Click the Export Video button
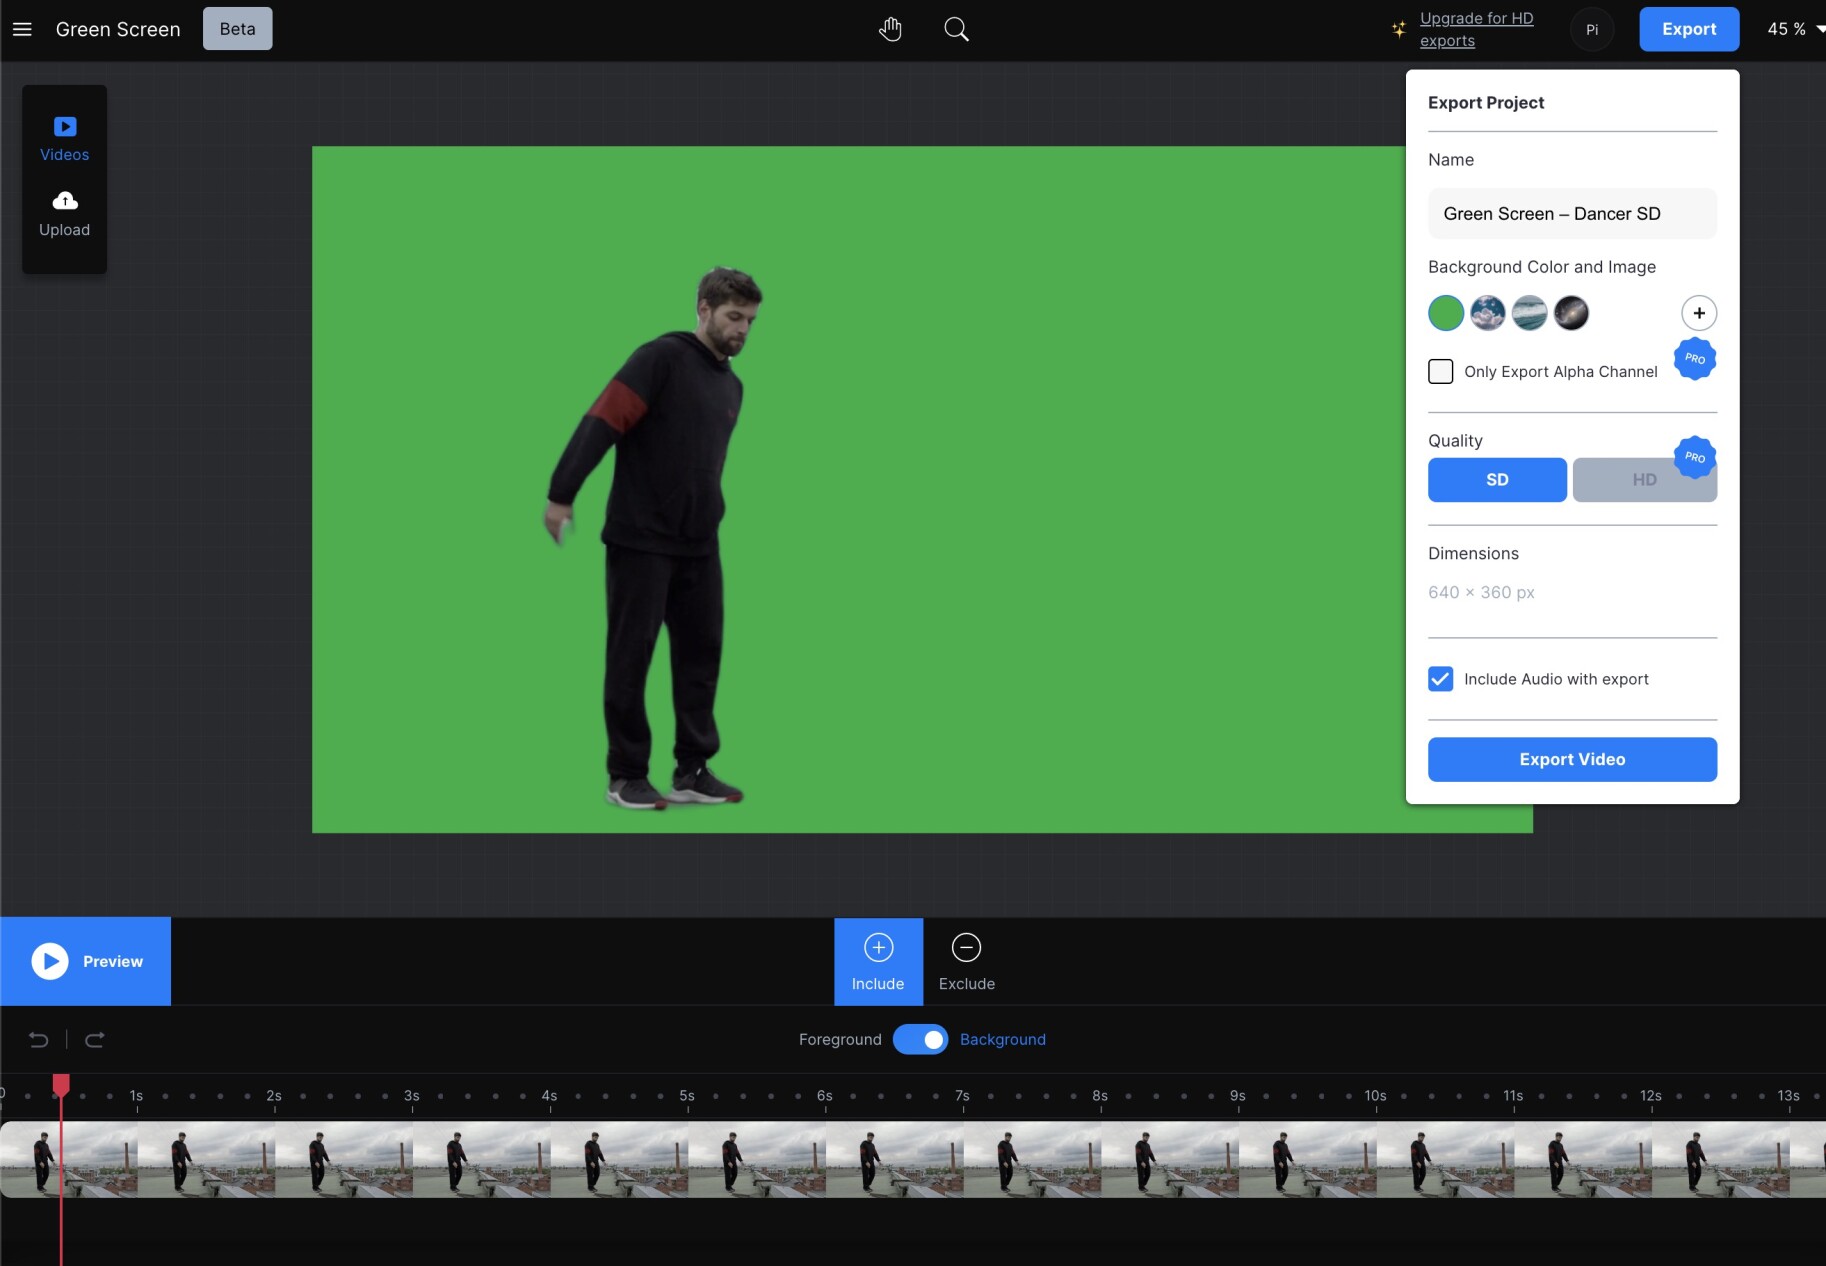This screenshot has width=1826, height=1266. point(1571,759)
